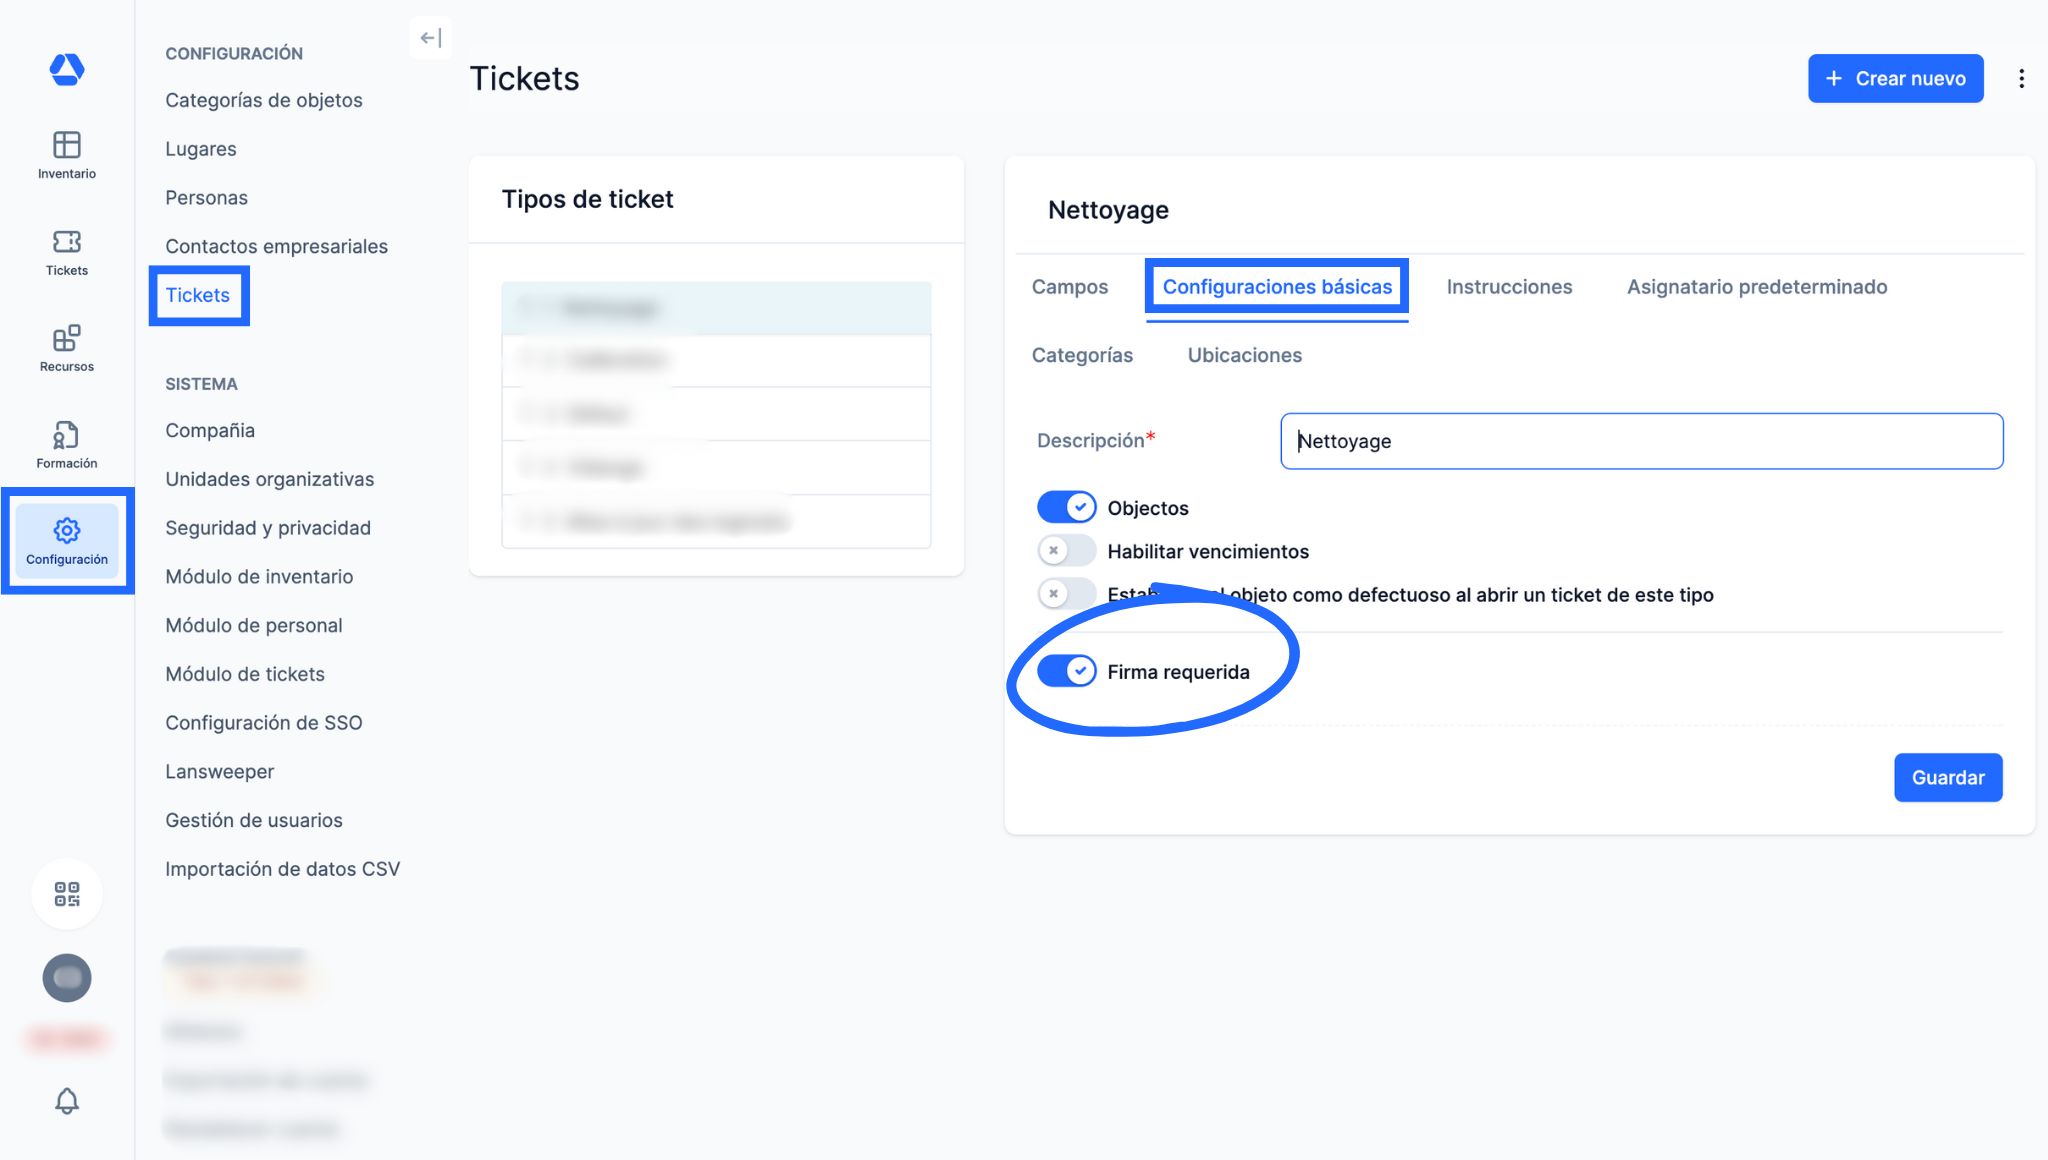The image size is (2048, 1160).
Task: Open the three-dot more options menu
Action: (2021, 79)
